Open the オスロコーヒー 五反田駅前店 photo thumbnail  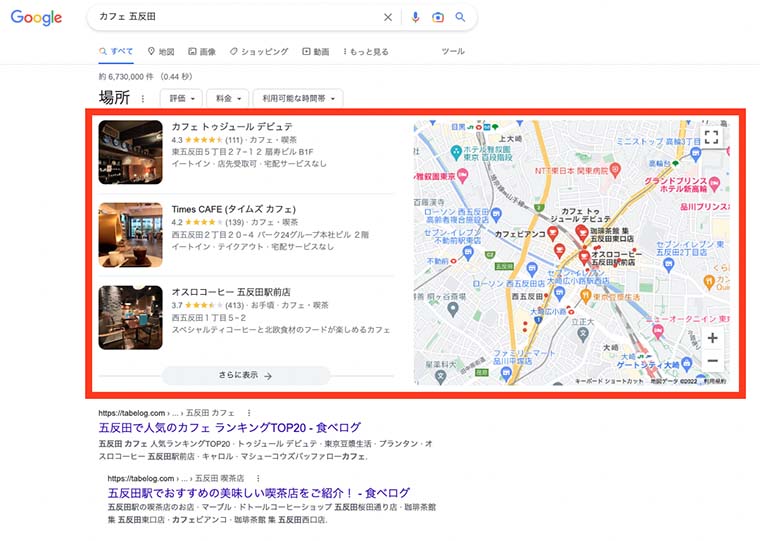[x=130, y=318]
